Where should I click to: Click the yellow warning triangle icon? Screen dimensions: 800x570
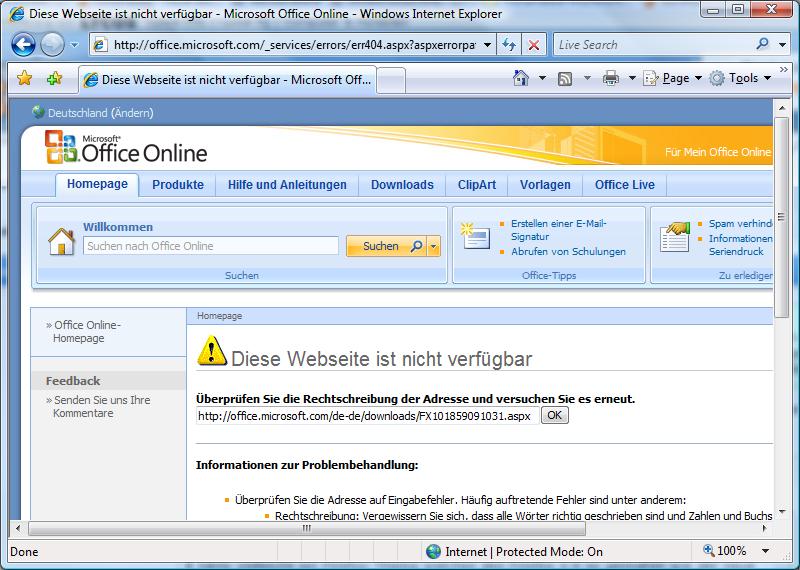tap(211, 351)
